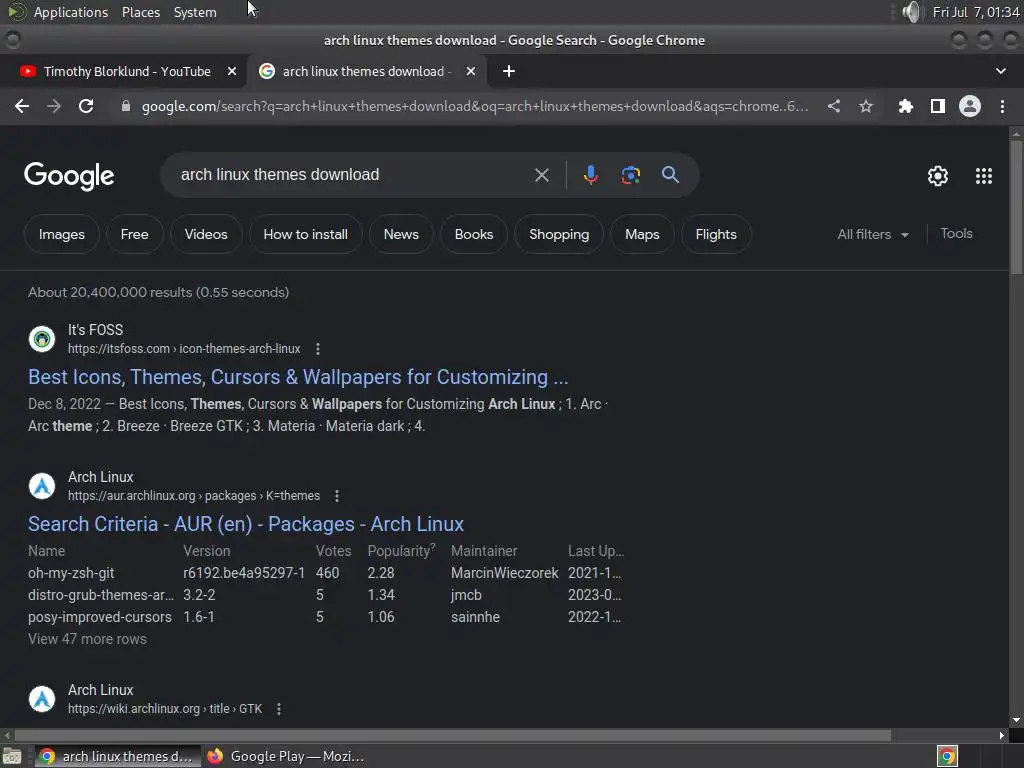Open Maps results
The height and width of the screenshot is (768, 1024).
(x=642, y=234)
